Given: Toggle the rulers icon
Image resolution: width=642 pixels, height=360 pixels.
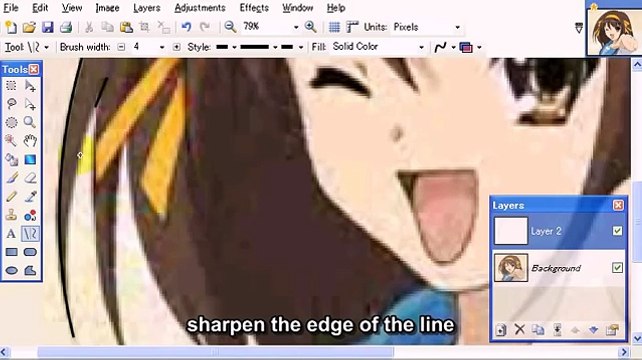Looking at the screenshot, I should click(x=352, y=27).
